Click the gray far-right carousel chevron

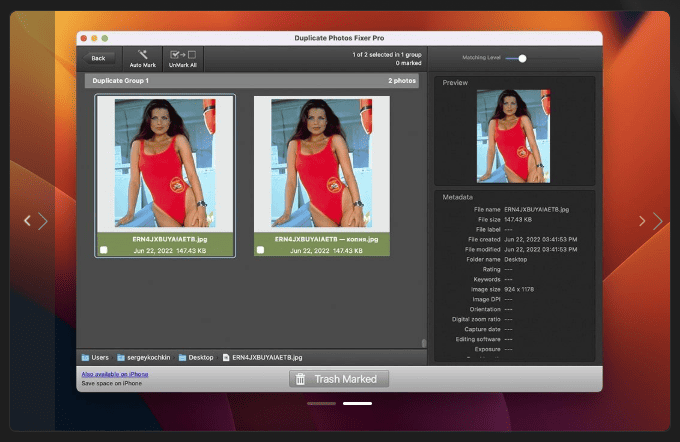click(x=657, y=221)
